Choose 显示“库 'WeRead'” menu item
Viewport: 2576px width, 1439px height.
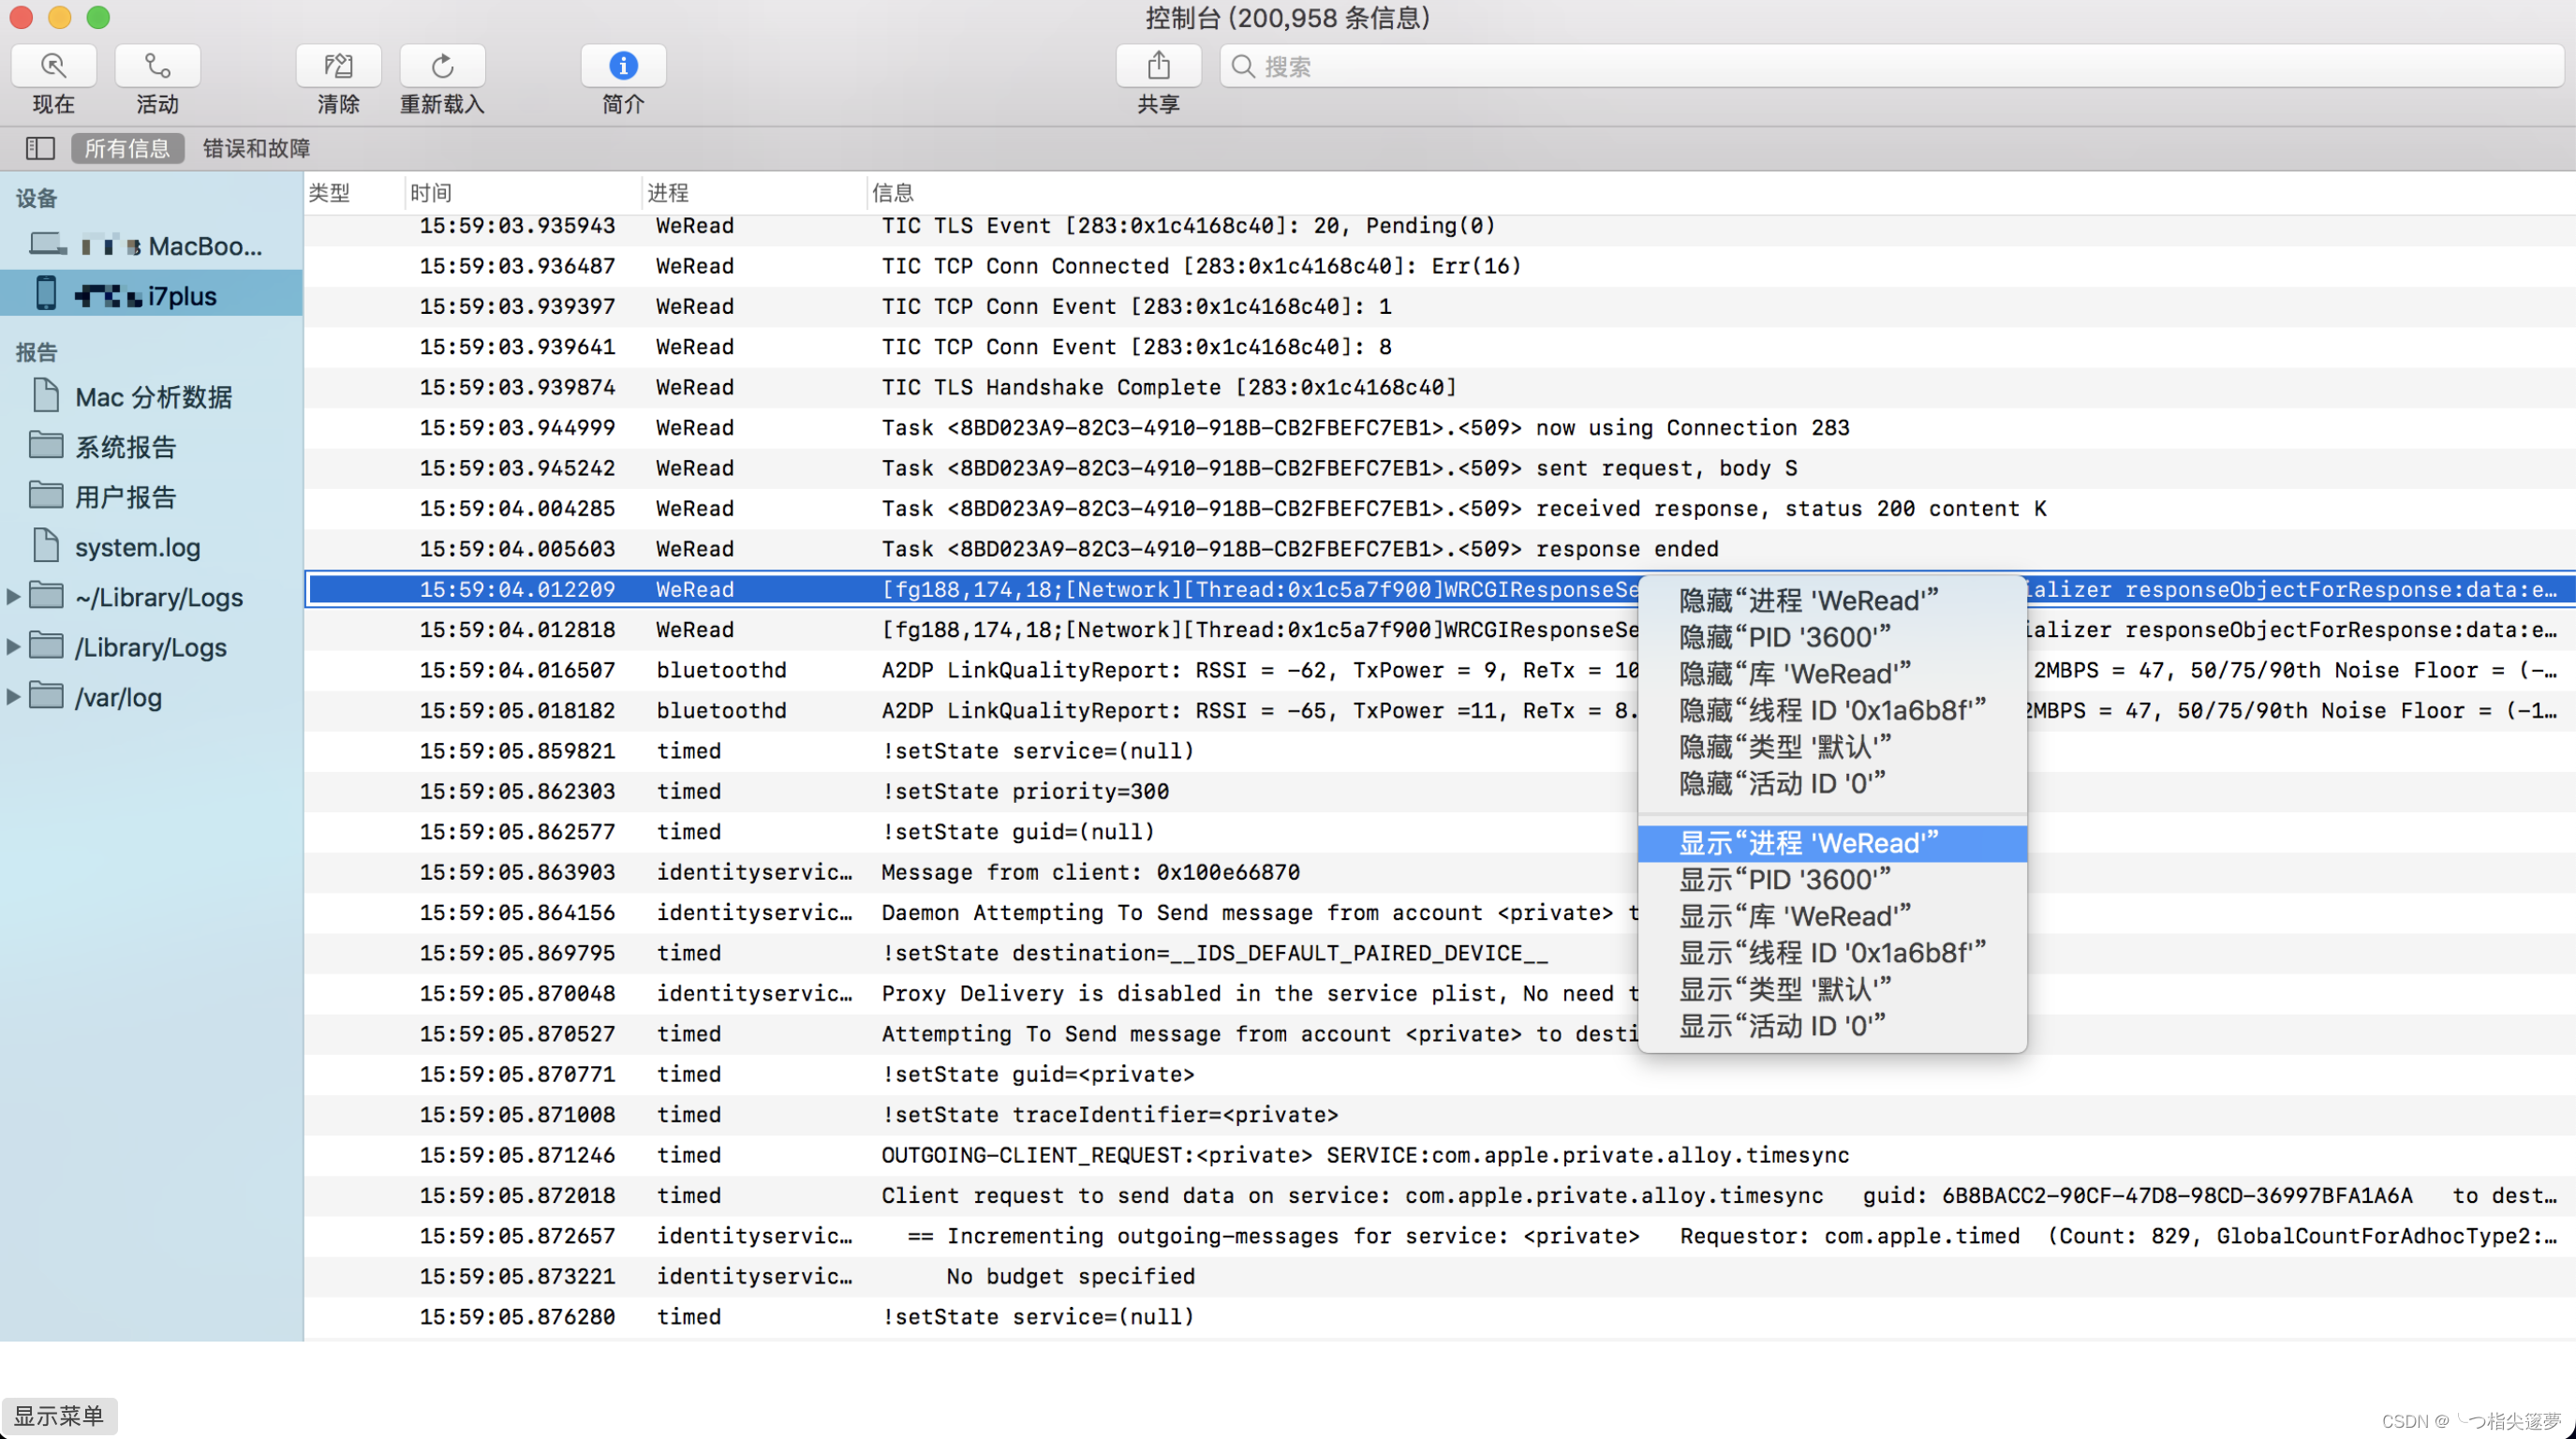[1832, 916]
